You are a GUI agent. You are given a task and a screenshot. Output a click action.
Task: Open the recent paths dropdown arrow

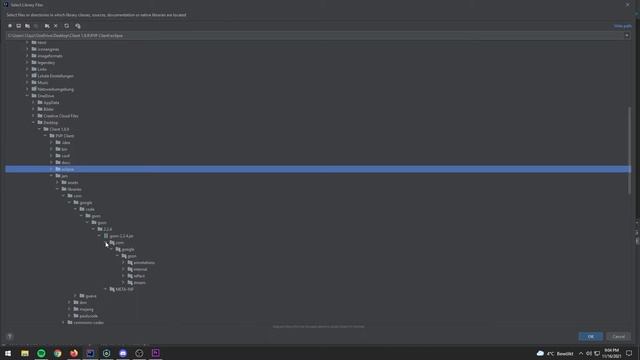click(x=627, y=36)
